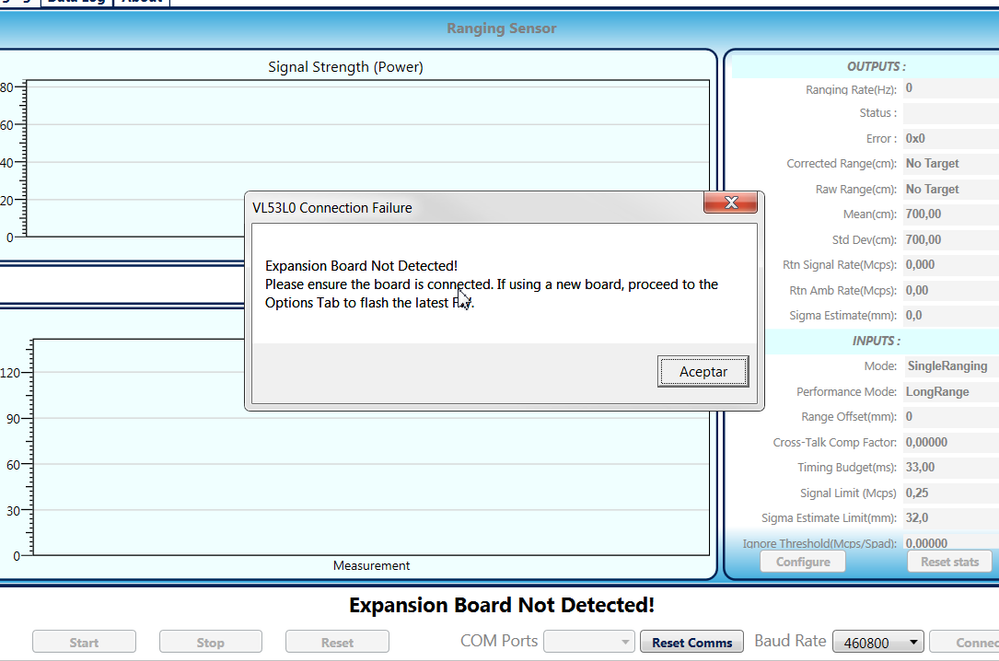Open the Baud Rate dropdown showing 460800
Viewport: 999px width, 661px height.
click(x=878, y=643)
